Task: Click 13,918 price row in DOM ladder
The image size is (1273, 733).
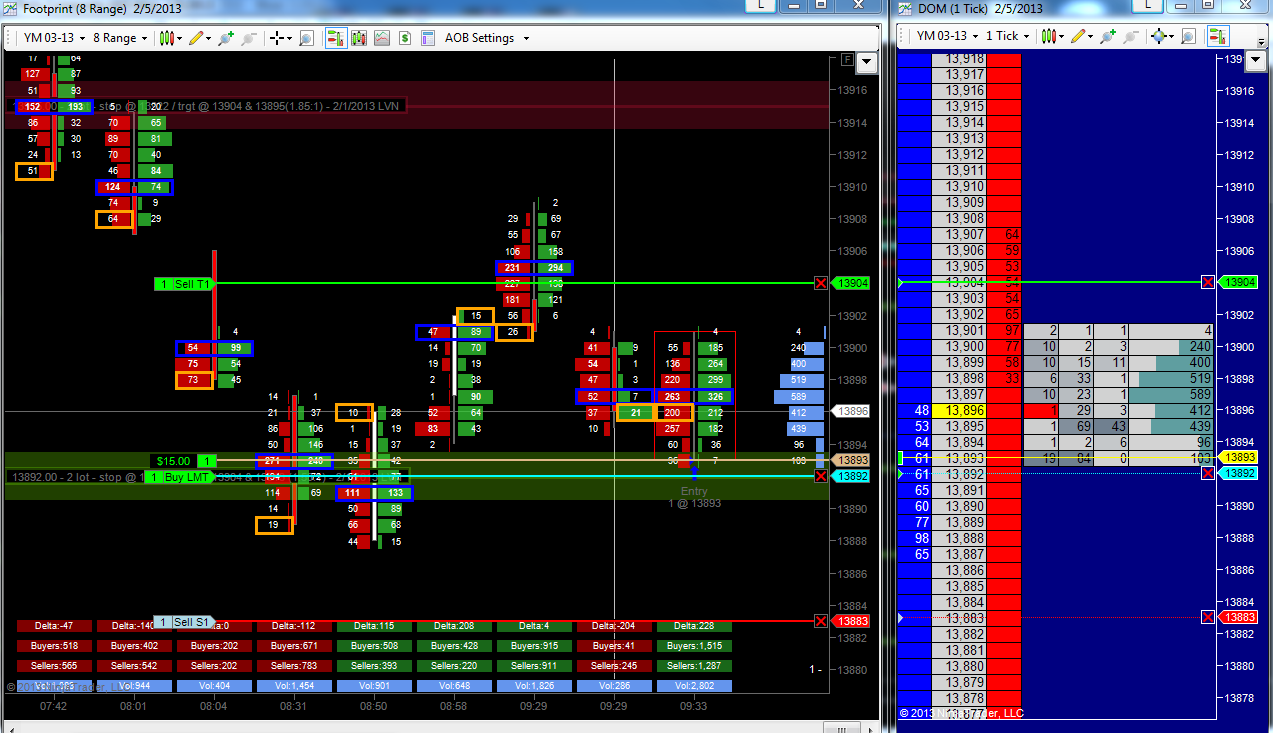Action: [x=959, y=59]
